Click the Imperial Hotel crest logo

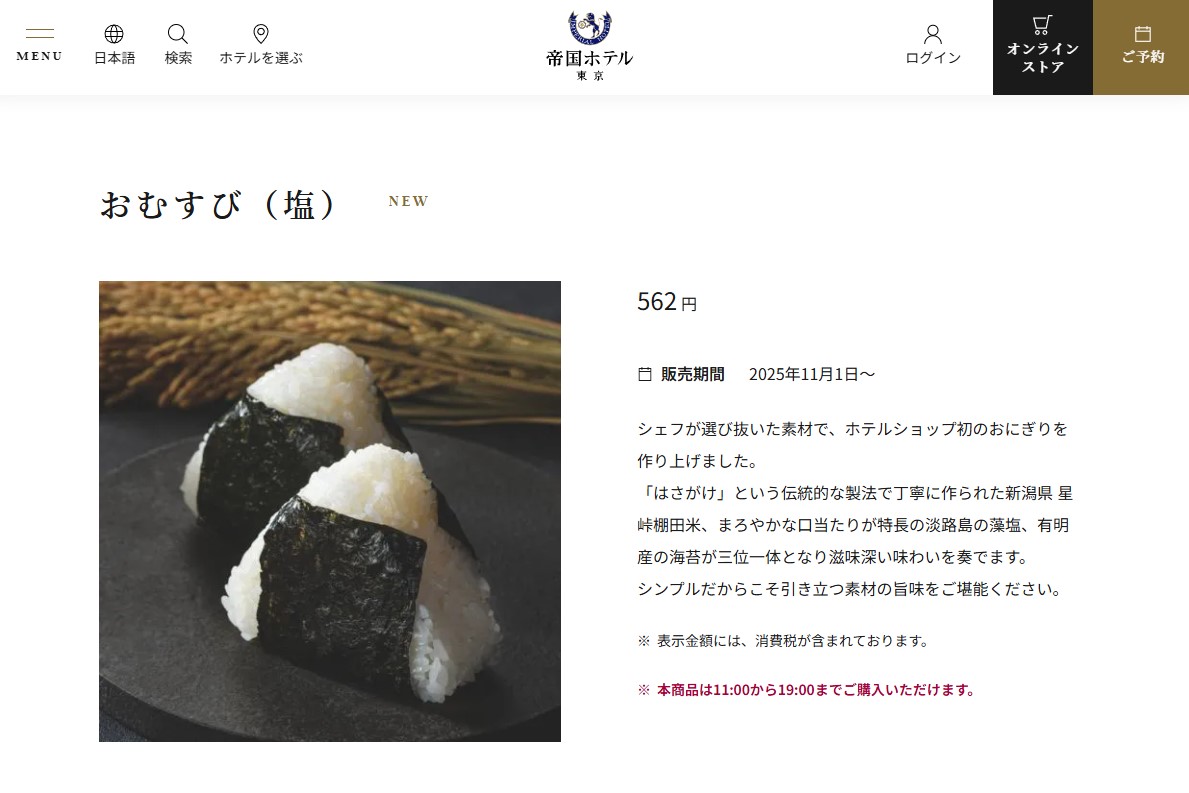[589, 27]
